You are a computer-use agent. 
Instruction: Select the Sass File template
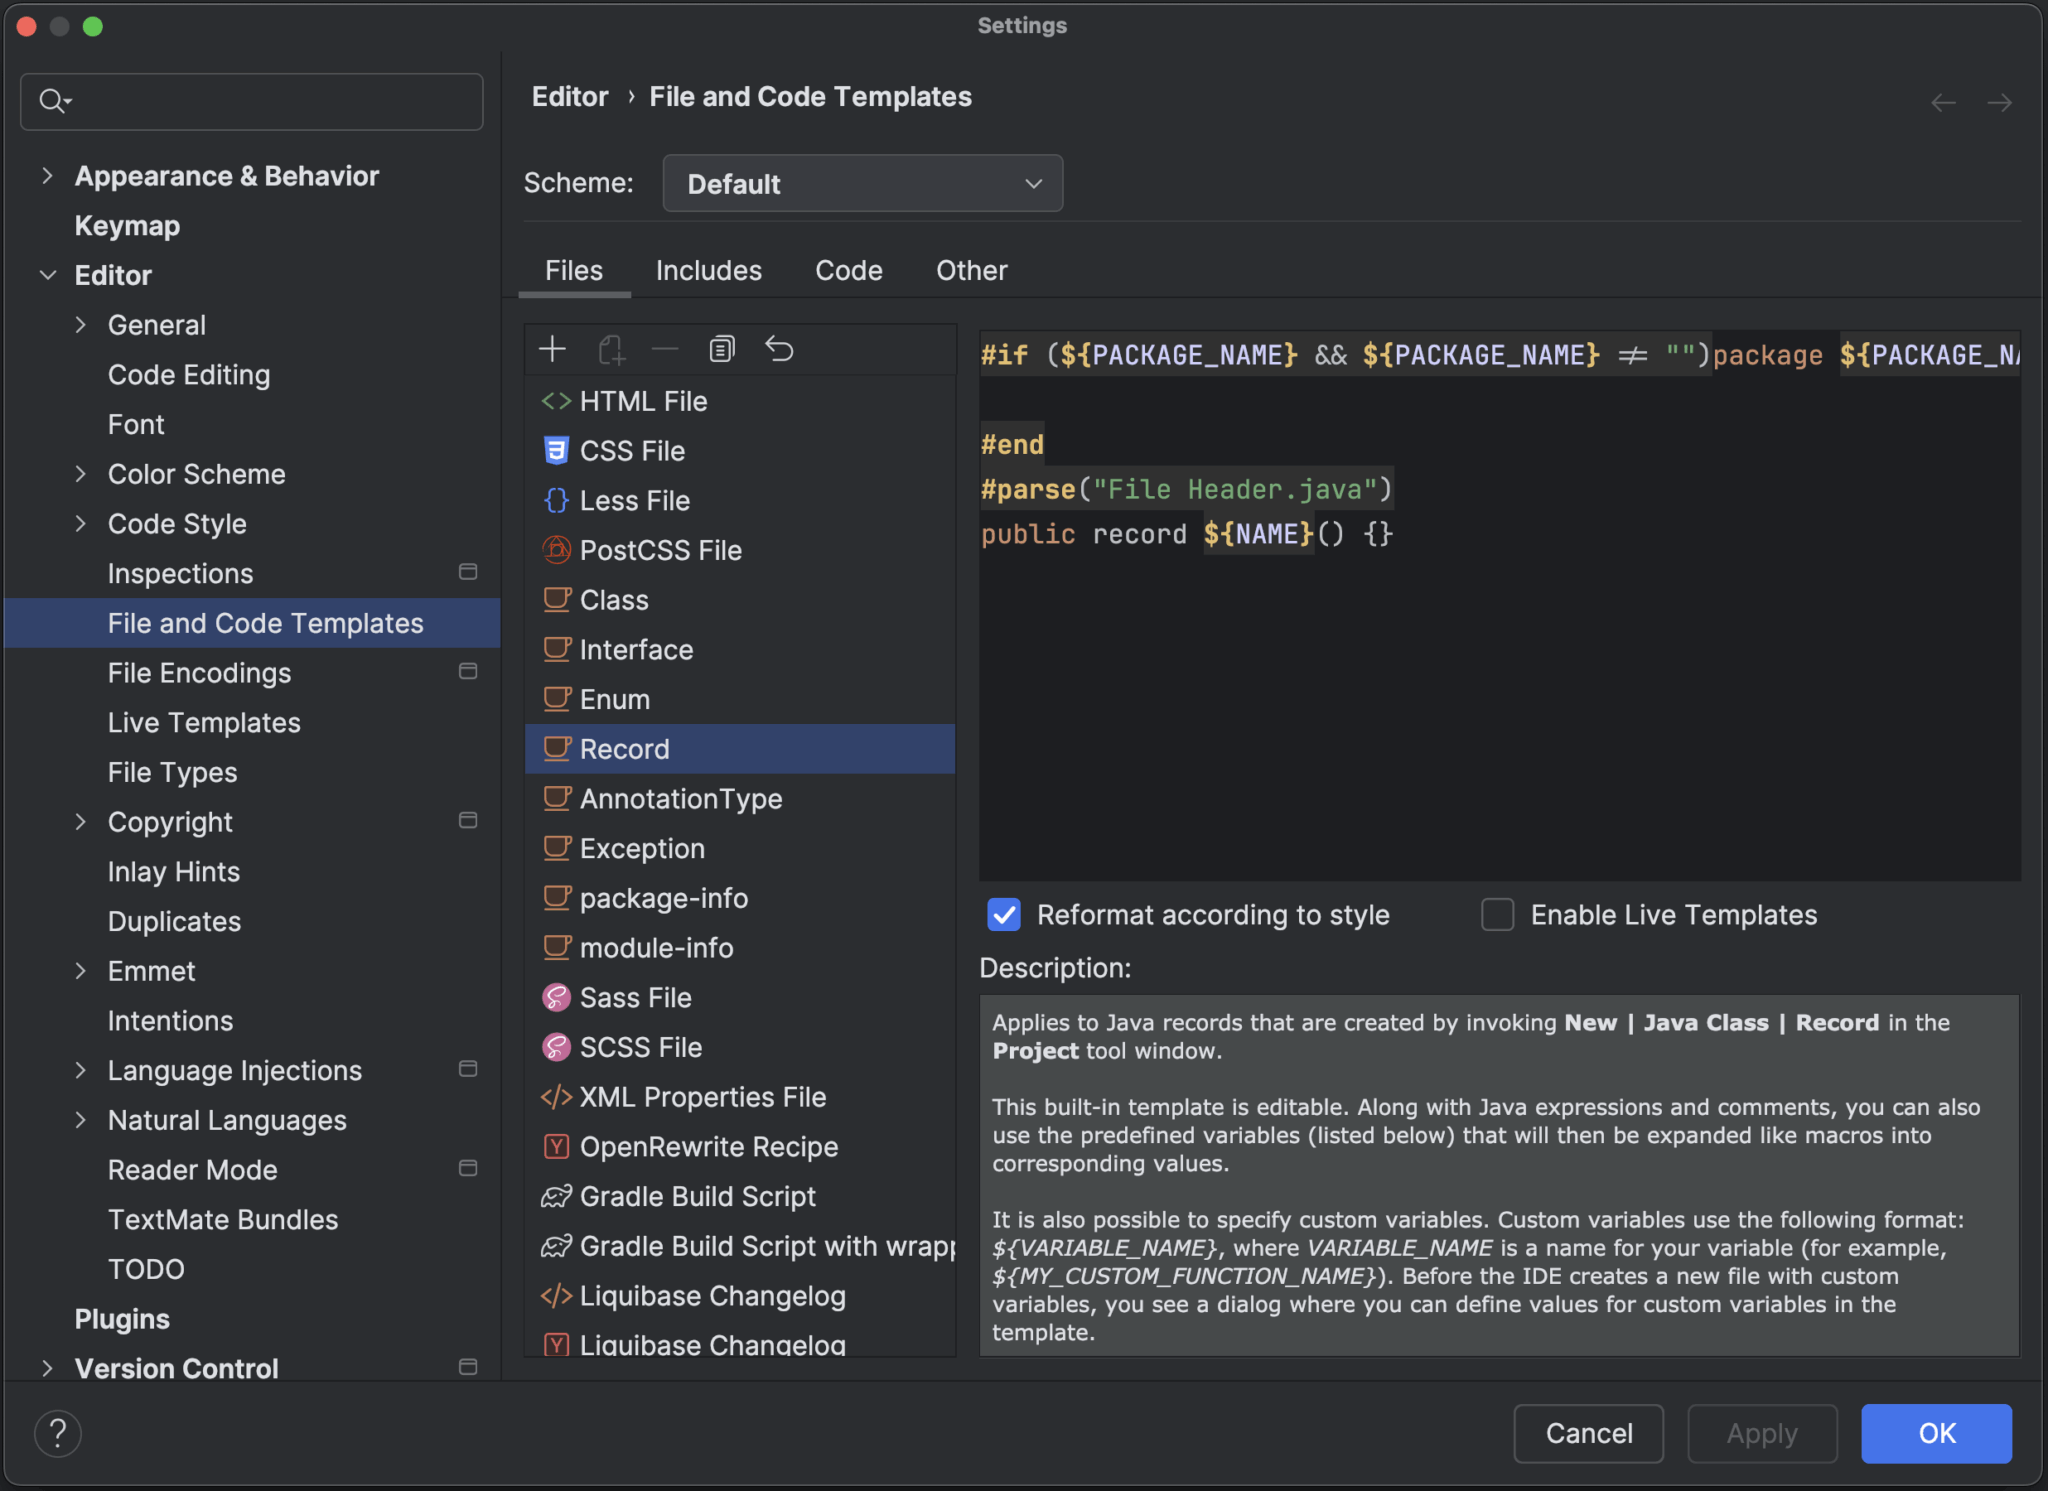pos(635,997)
